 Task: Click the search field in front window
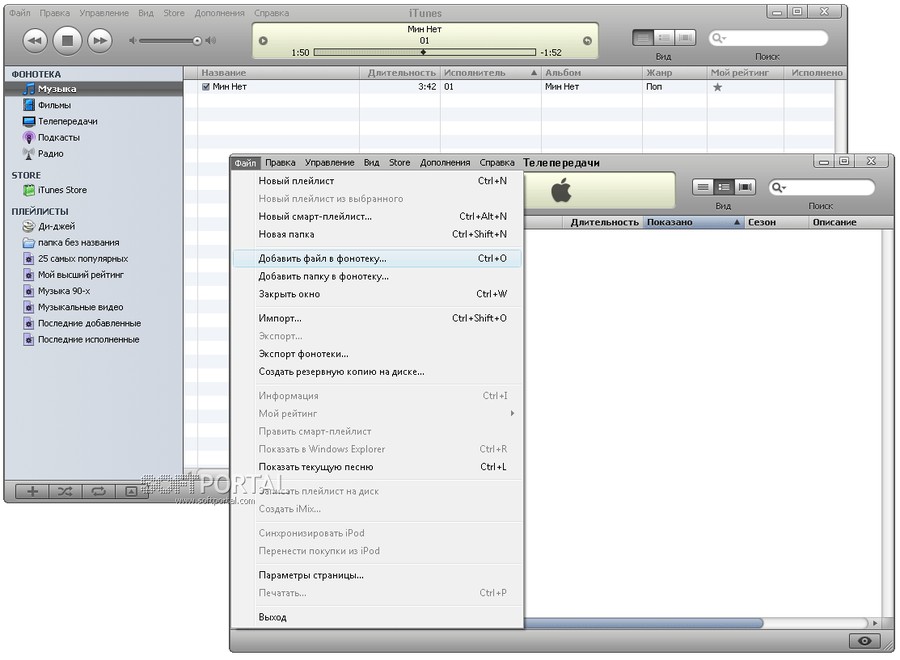(822, 188)
